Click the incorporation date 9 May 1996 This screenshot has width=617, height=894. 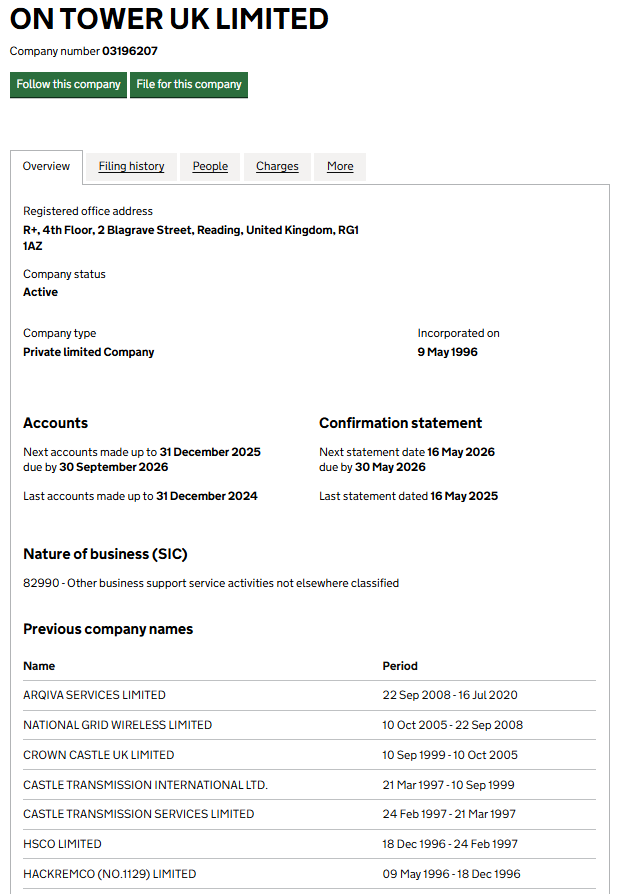(447, 352)
